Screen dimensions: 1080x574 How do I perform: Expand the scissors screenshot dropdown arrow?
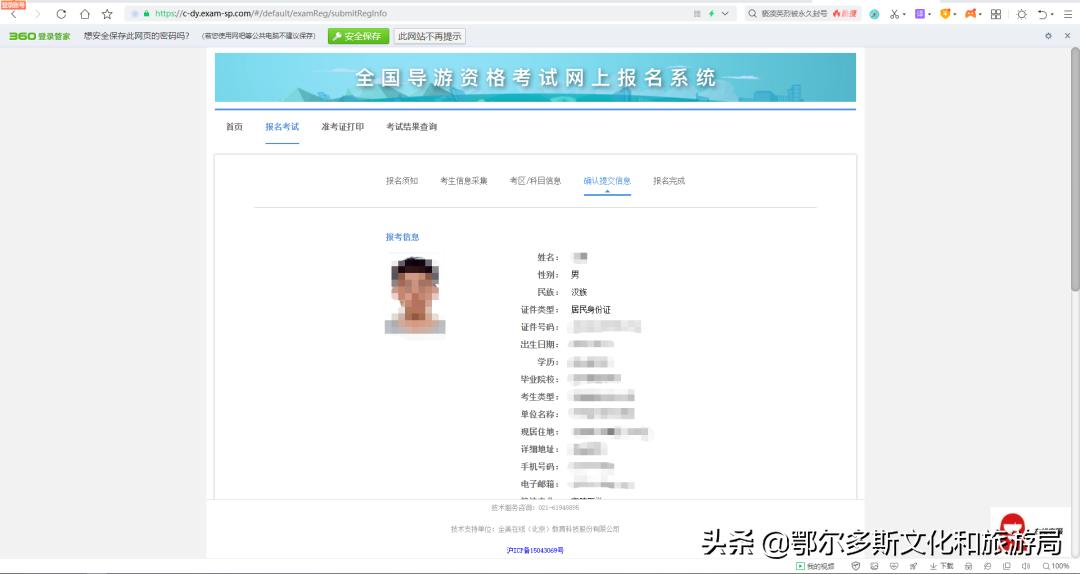coord(904,14)
